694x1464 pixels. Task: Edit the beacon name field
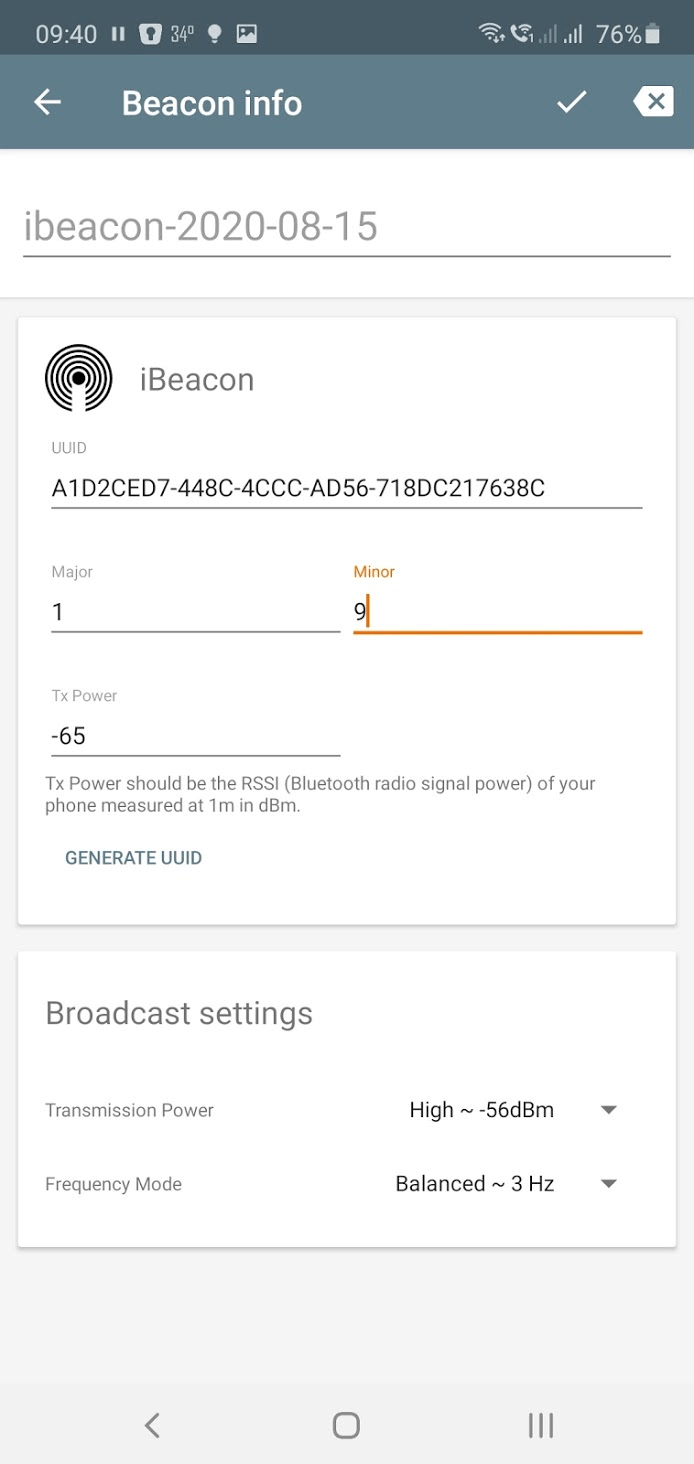[346, 227]
